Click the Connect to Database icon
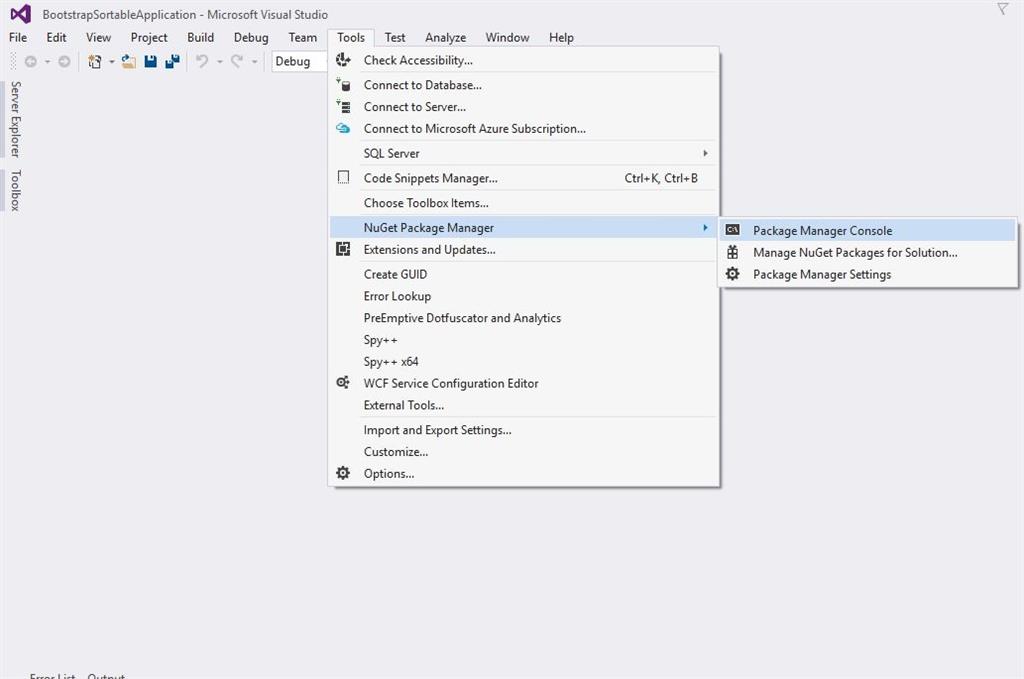This screenshot has height=679, width=1024. click(343, 84)
